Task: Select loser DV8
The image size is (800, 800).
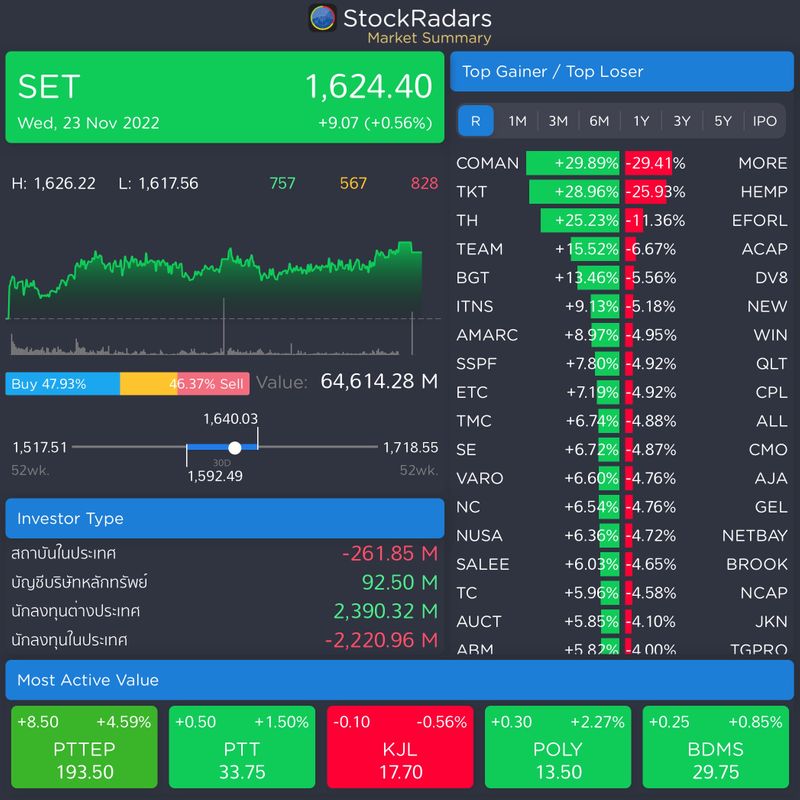Action: coord(771,278)
